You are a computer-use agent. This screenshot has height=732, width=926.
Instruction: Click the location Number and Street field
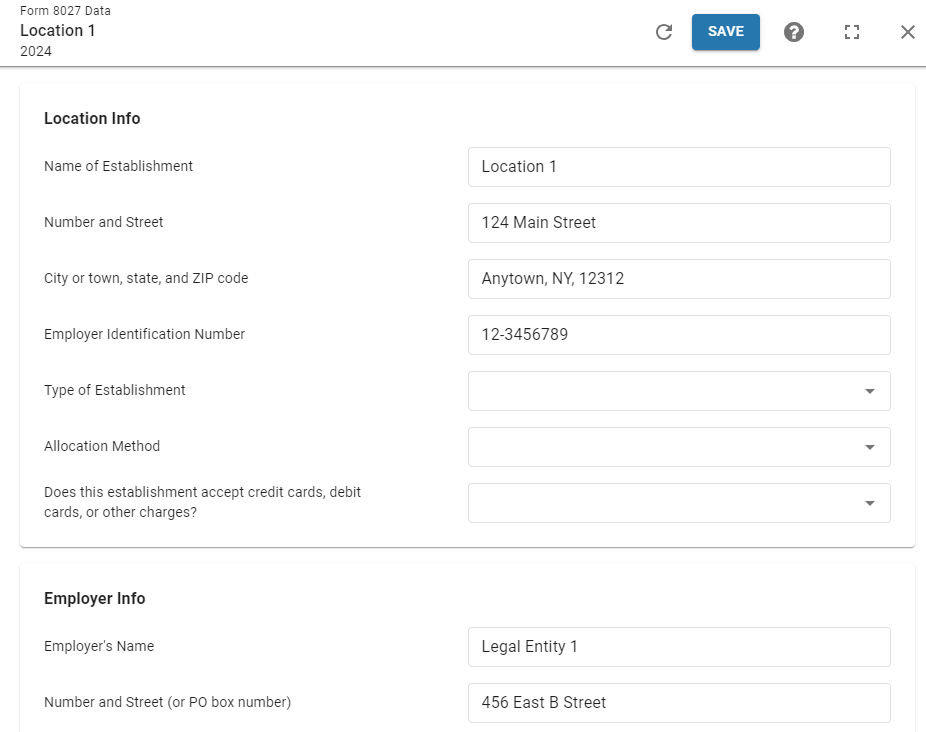[x=679, y=223]
